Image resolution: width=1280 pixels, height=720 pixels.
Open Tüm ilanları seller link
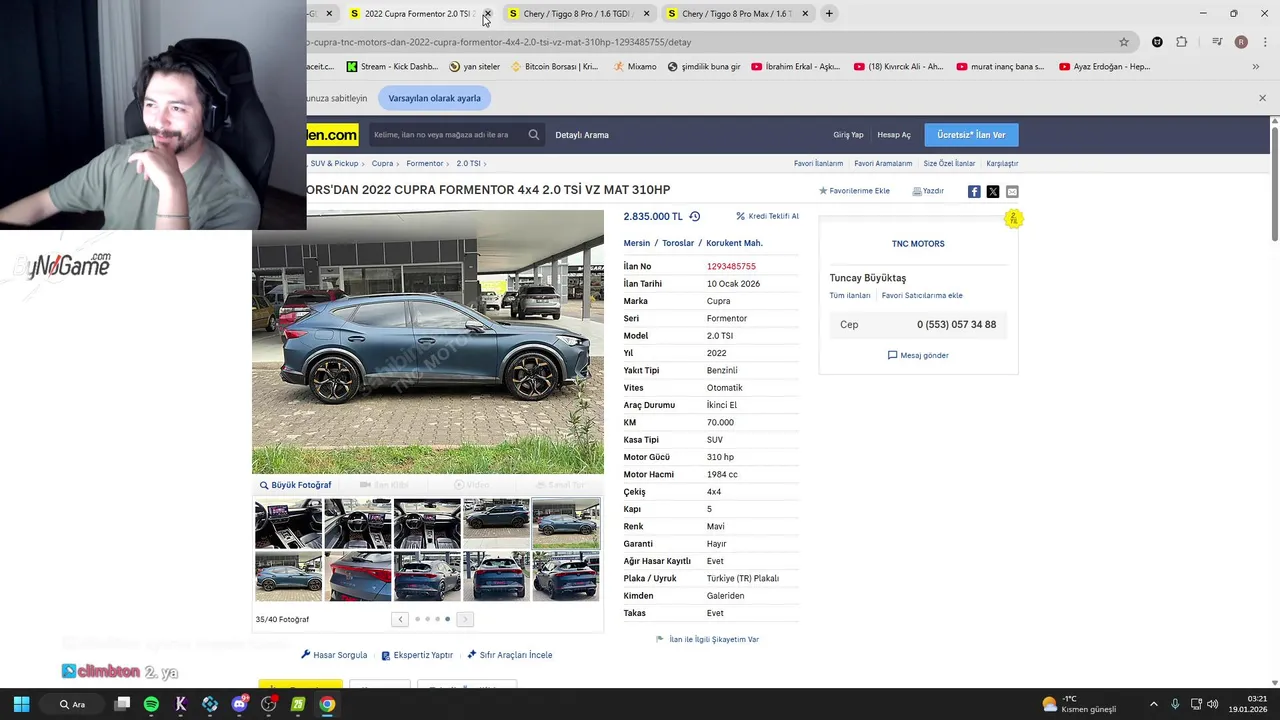(850, 296)
